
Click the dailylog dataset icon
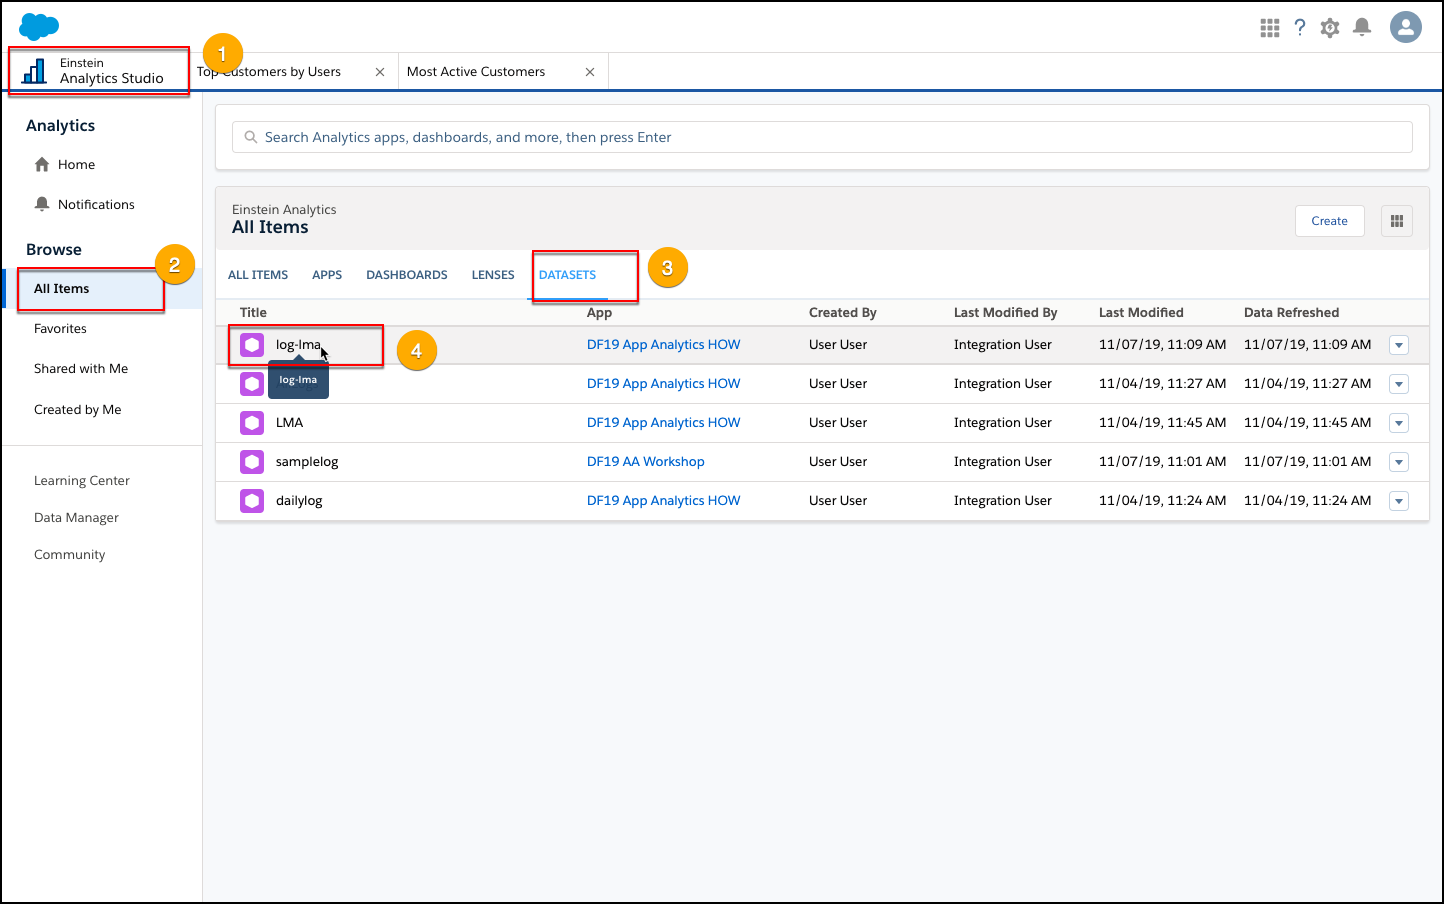252,501
